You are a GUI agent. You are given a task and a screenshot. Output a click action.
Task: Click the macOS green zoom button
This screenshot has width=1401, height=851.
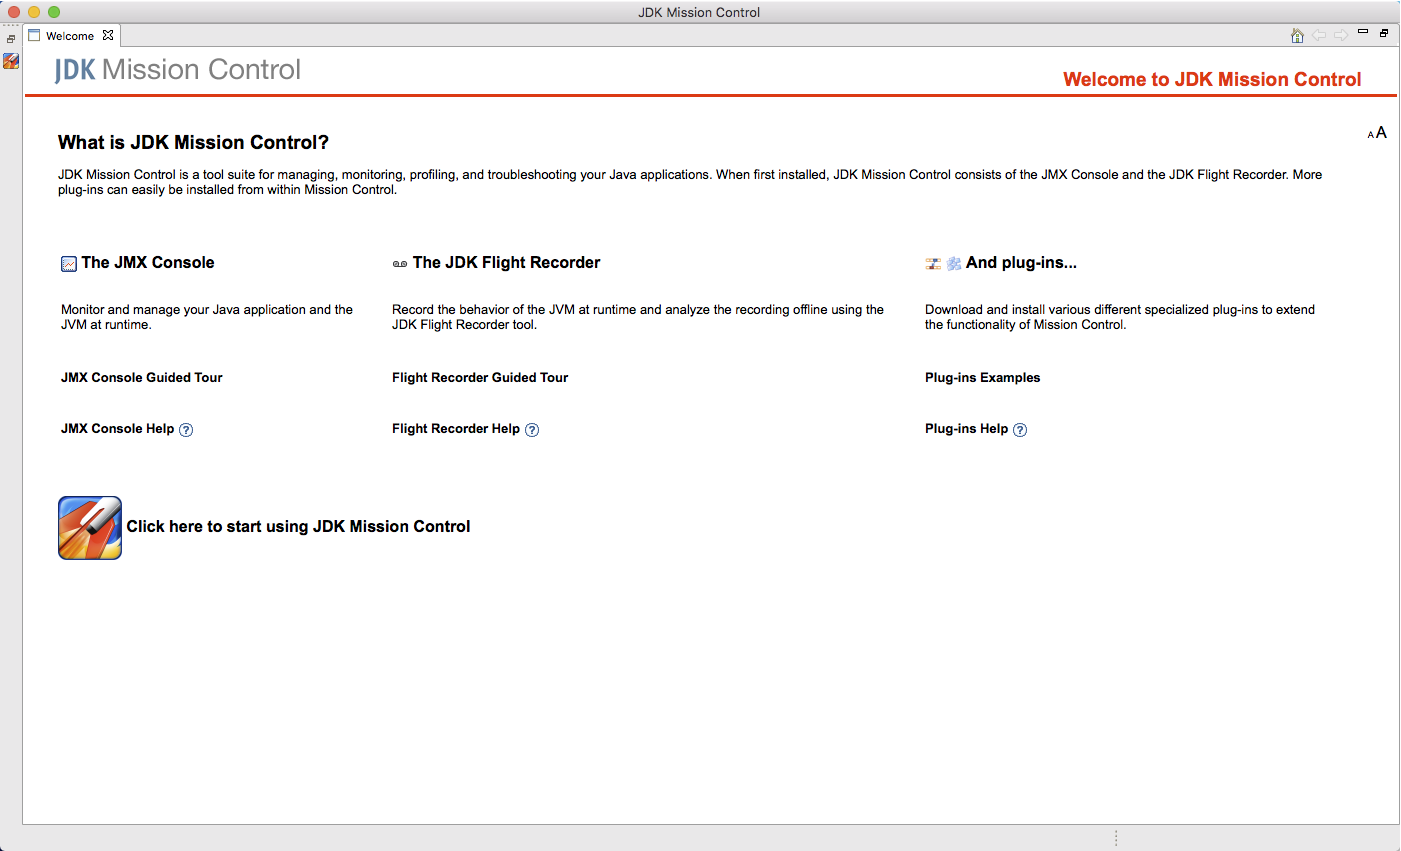[x=54, y=12]
